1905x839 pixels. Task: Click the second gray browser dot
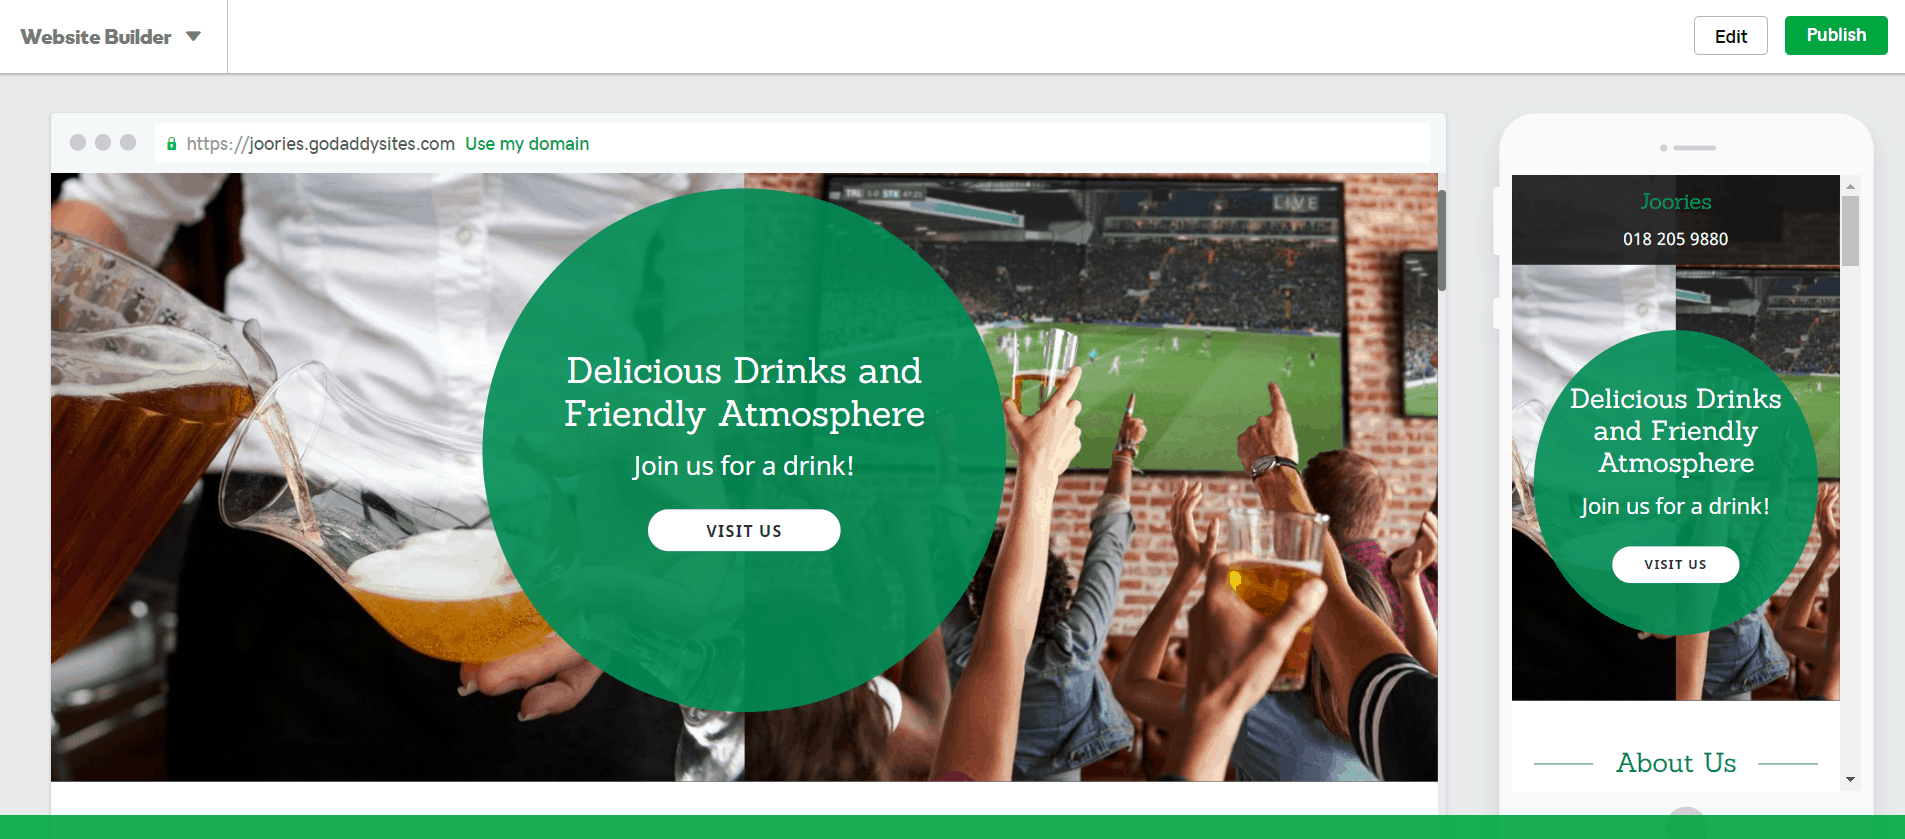(103, 142)
